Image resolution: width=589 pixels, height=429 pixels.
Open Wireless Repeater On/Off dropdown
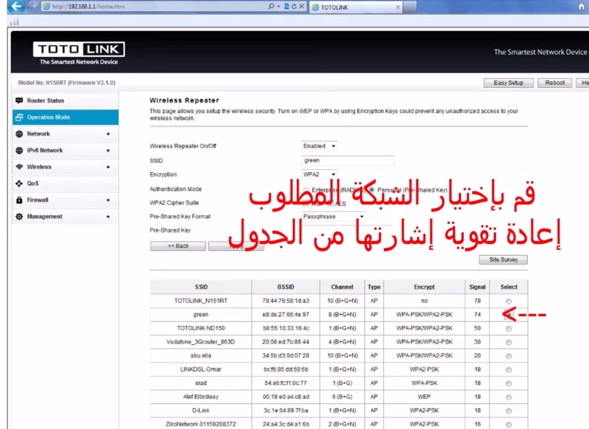[319, 146]
